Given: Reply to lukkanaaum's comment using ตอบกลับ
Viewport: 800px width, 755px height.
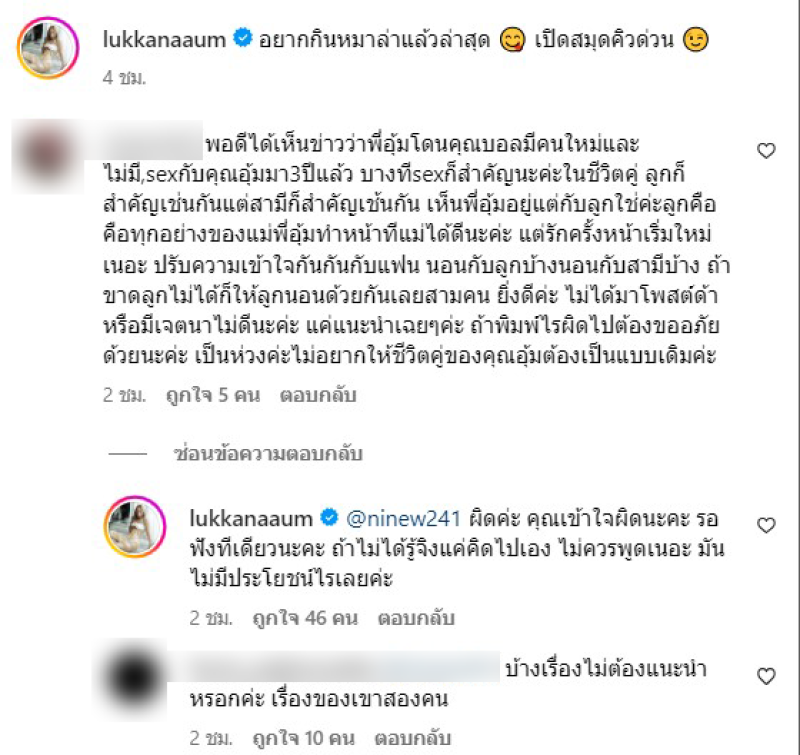Looking at the screenshot, I should [x=416, y=618].
